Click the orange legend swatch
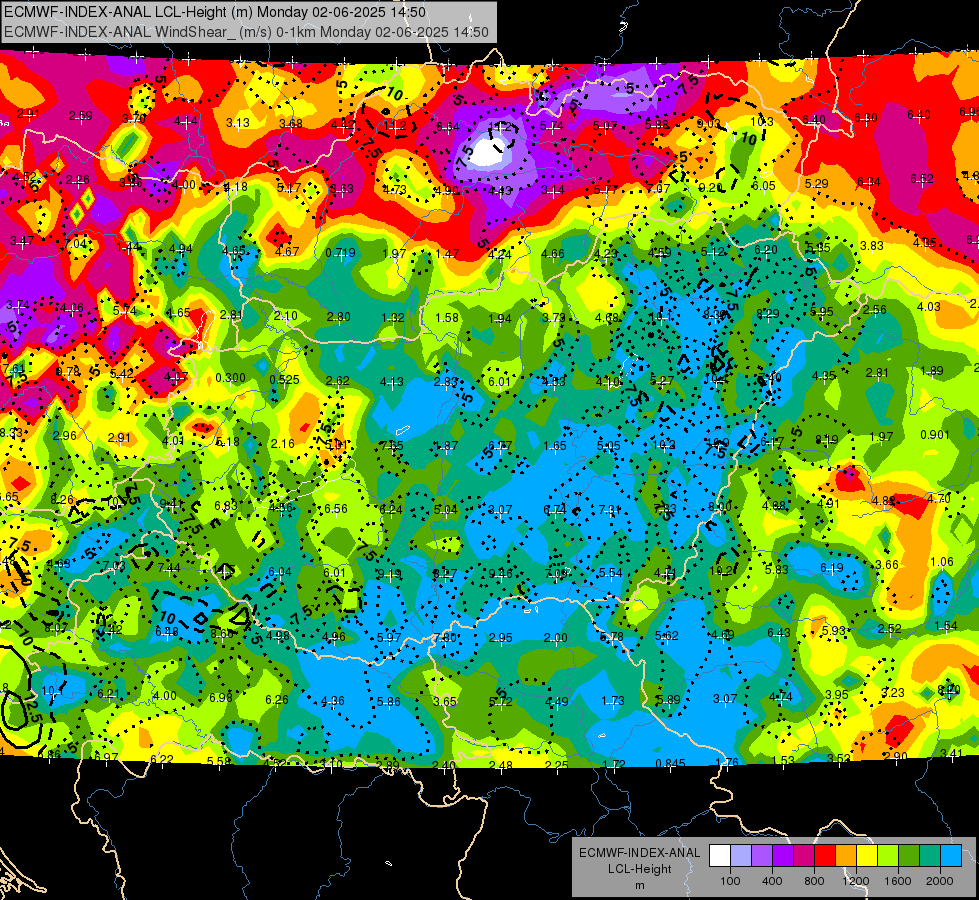This screenshot has width=979, height=900. click(846, 856)
